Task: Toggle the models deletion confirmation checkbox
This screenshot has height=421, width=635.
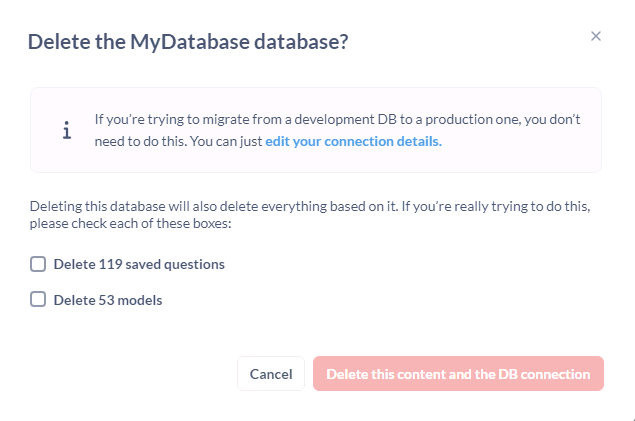Action: point(38,300)
